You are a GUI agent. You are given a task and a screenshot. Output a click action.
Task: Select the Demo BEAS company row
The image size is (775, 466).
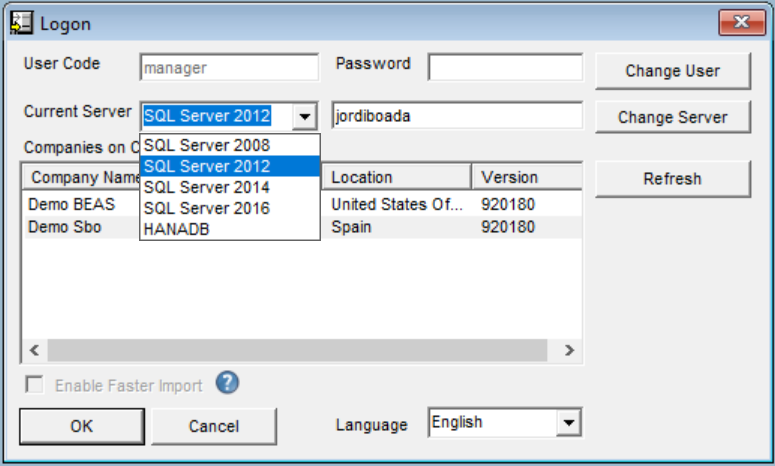tap(302, 204)
